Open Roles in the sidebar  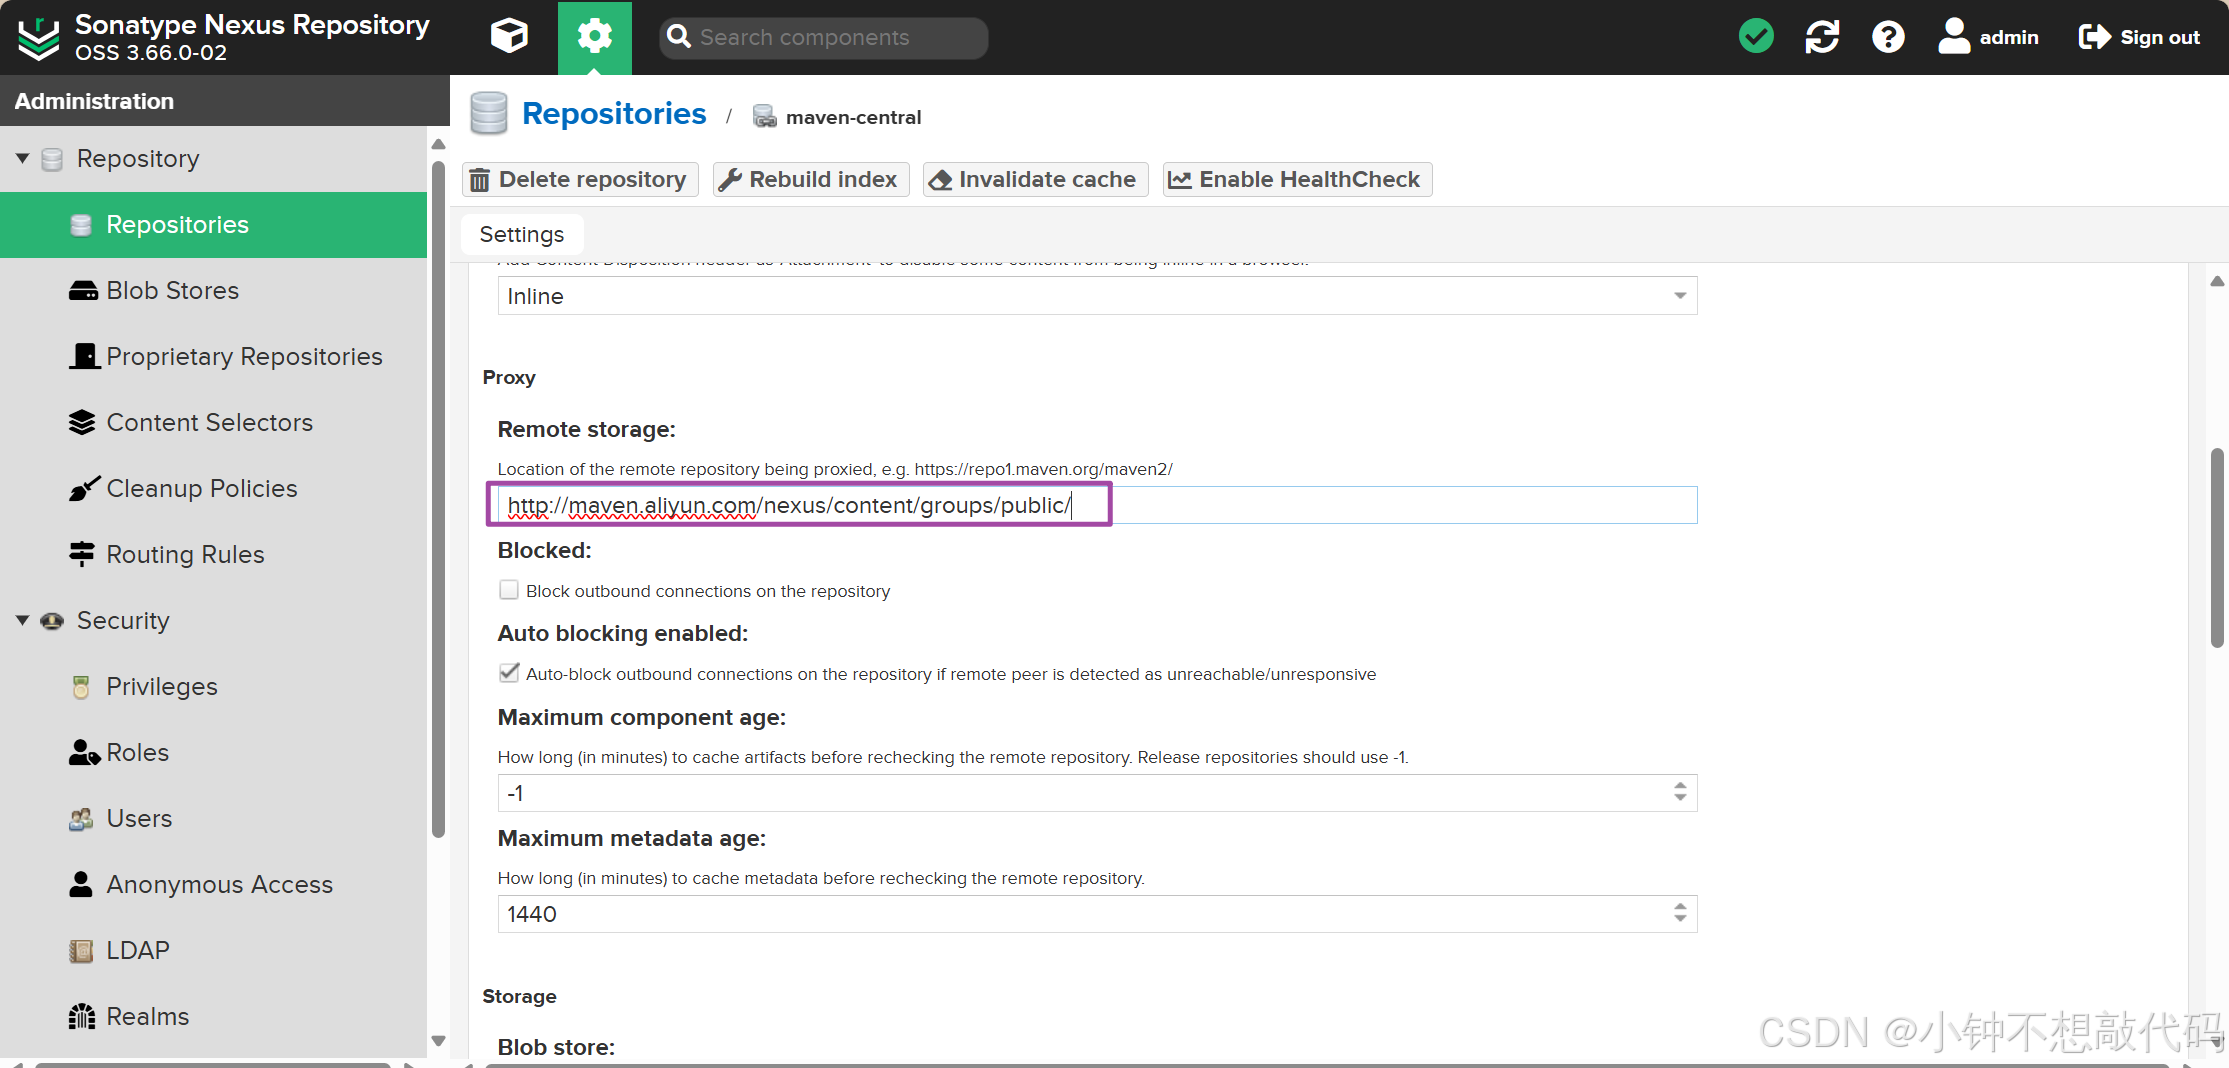pos(214,753)
